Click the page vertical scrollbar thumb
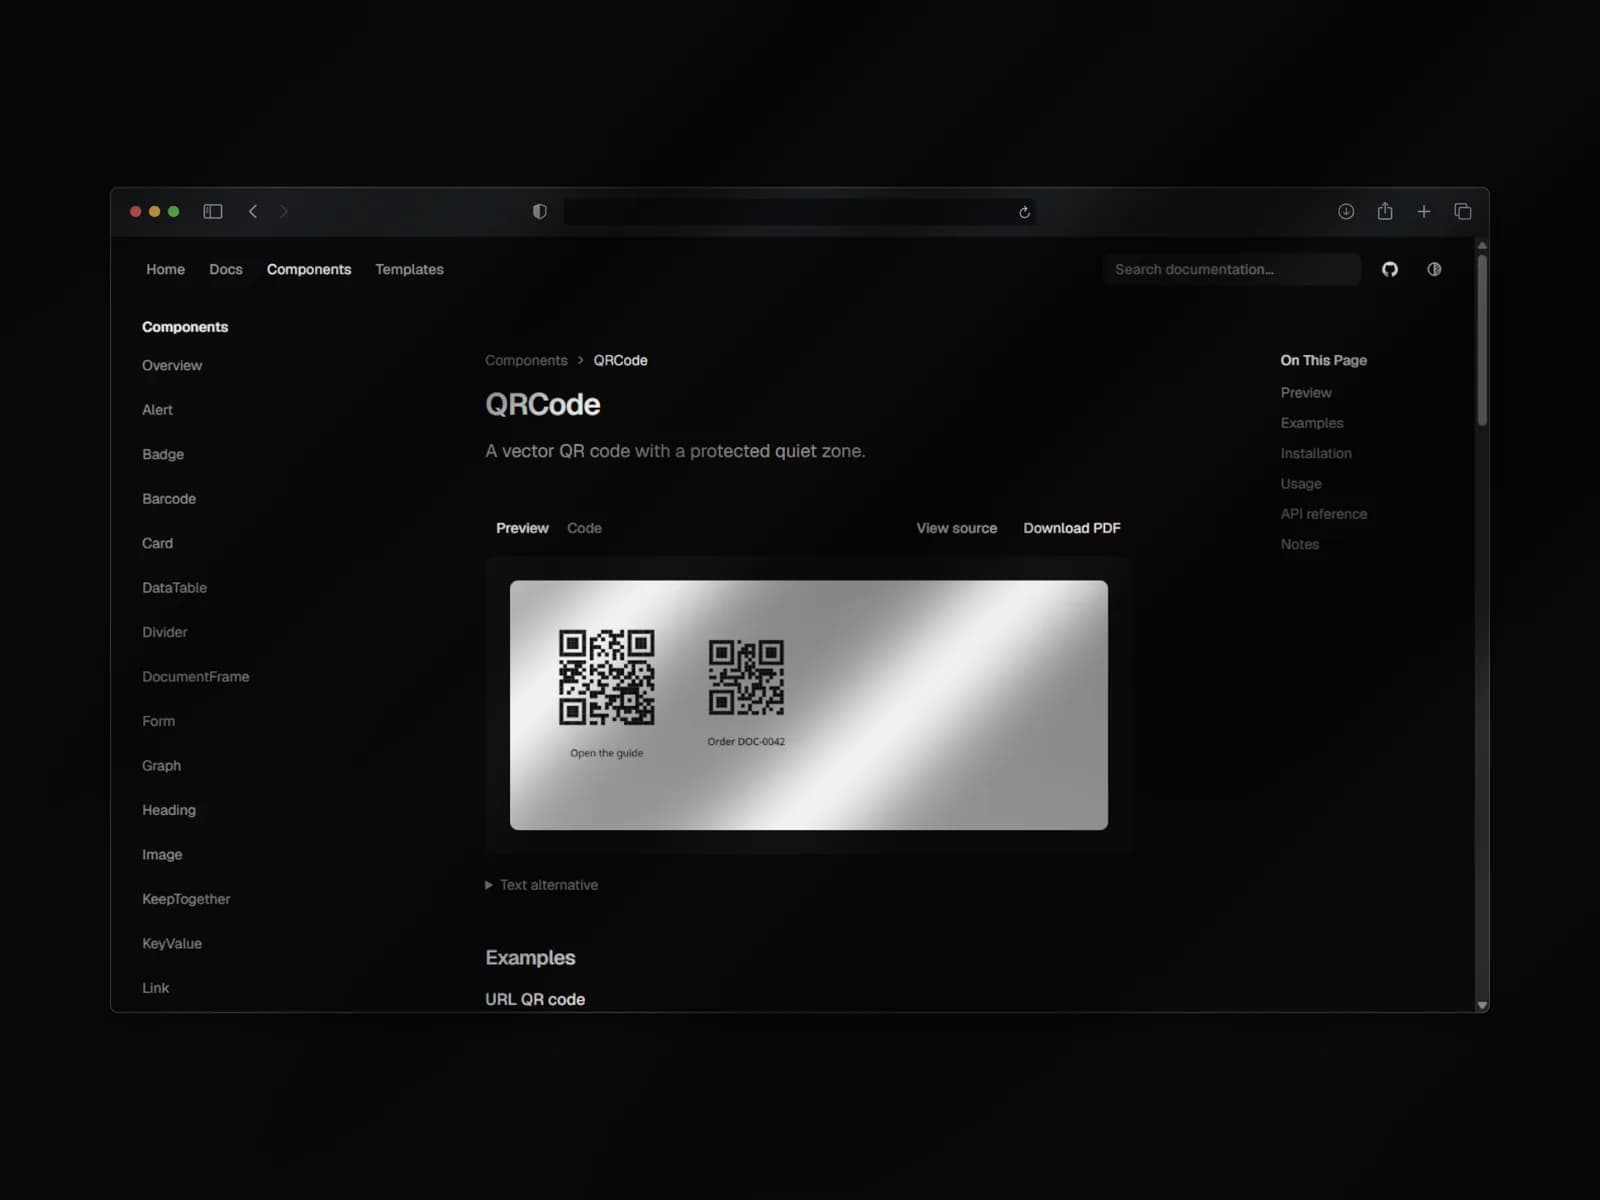 click(1482, 340)
